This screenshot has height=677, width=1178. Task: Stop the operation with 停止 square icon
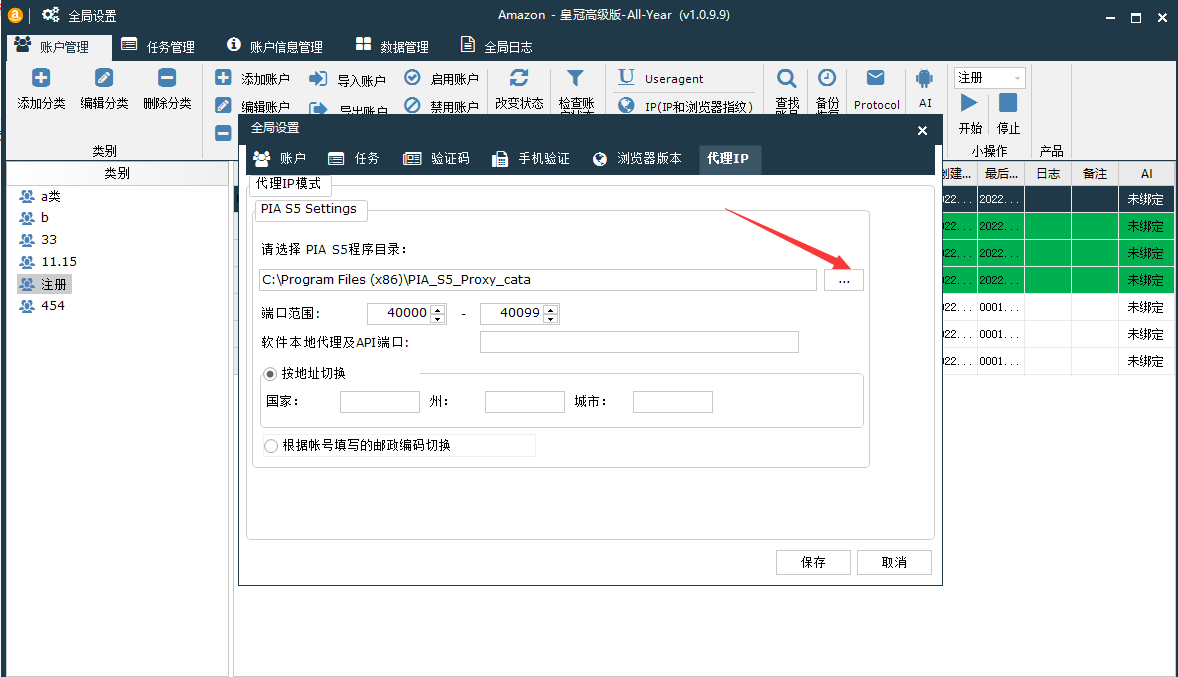(x=1008, y=103)
